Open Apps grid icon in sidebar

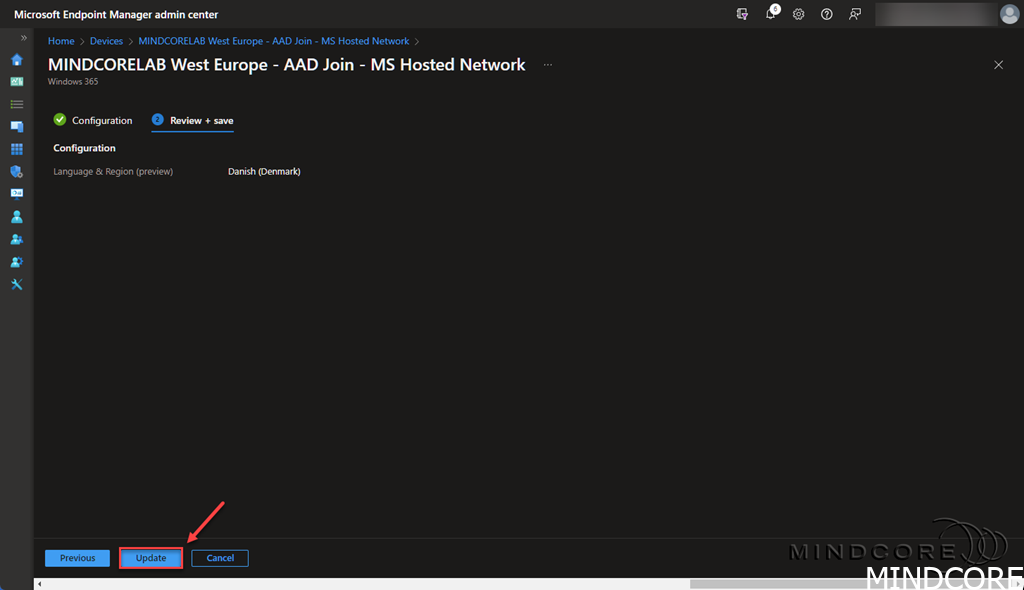tap(16, 149)
